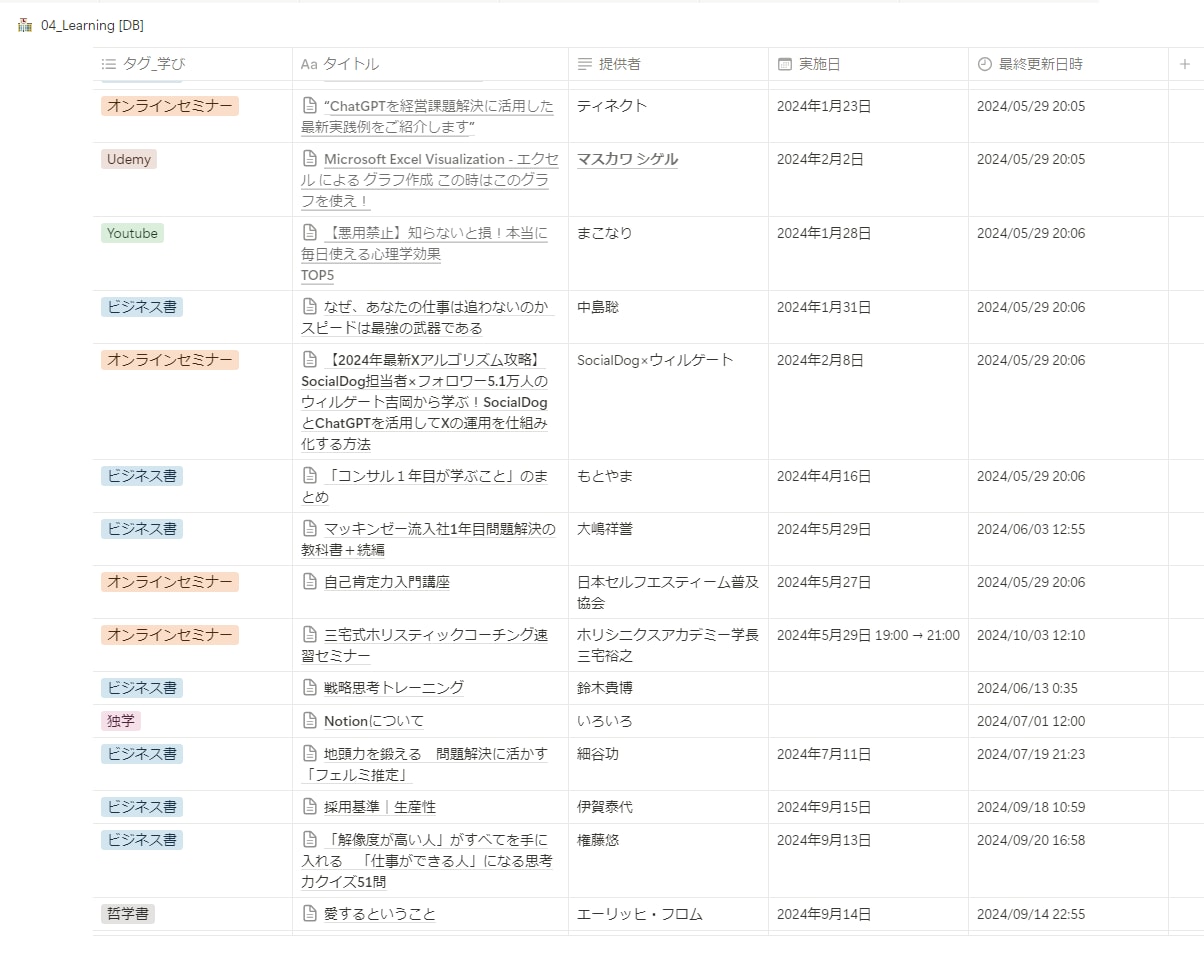Image resolution: width=1204 pixels, height=954 pixels.
Task: Click page icon beside ChatGPTを経営課題解決 title
Action: [x=310, y=106]
